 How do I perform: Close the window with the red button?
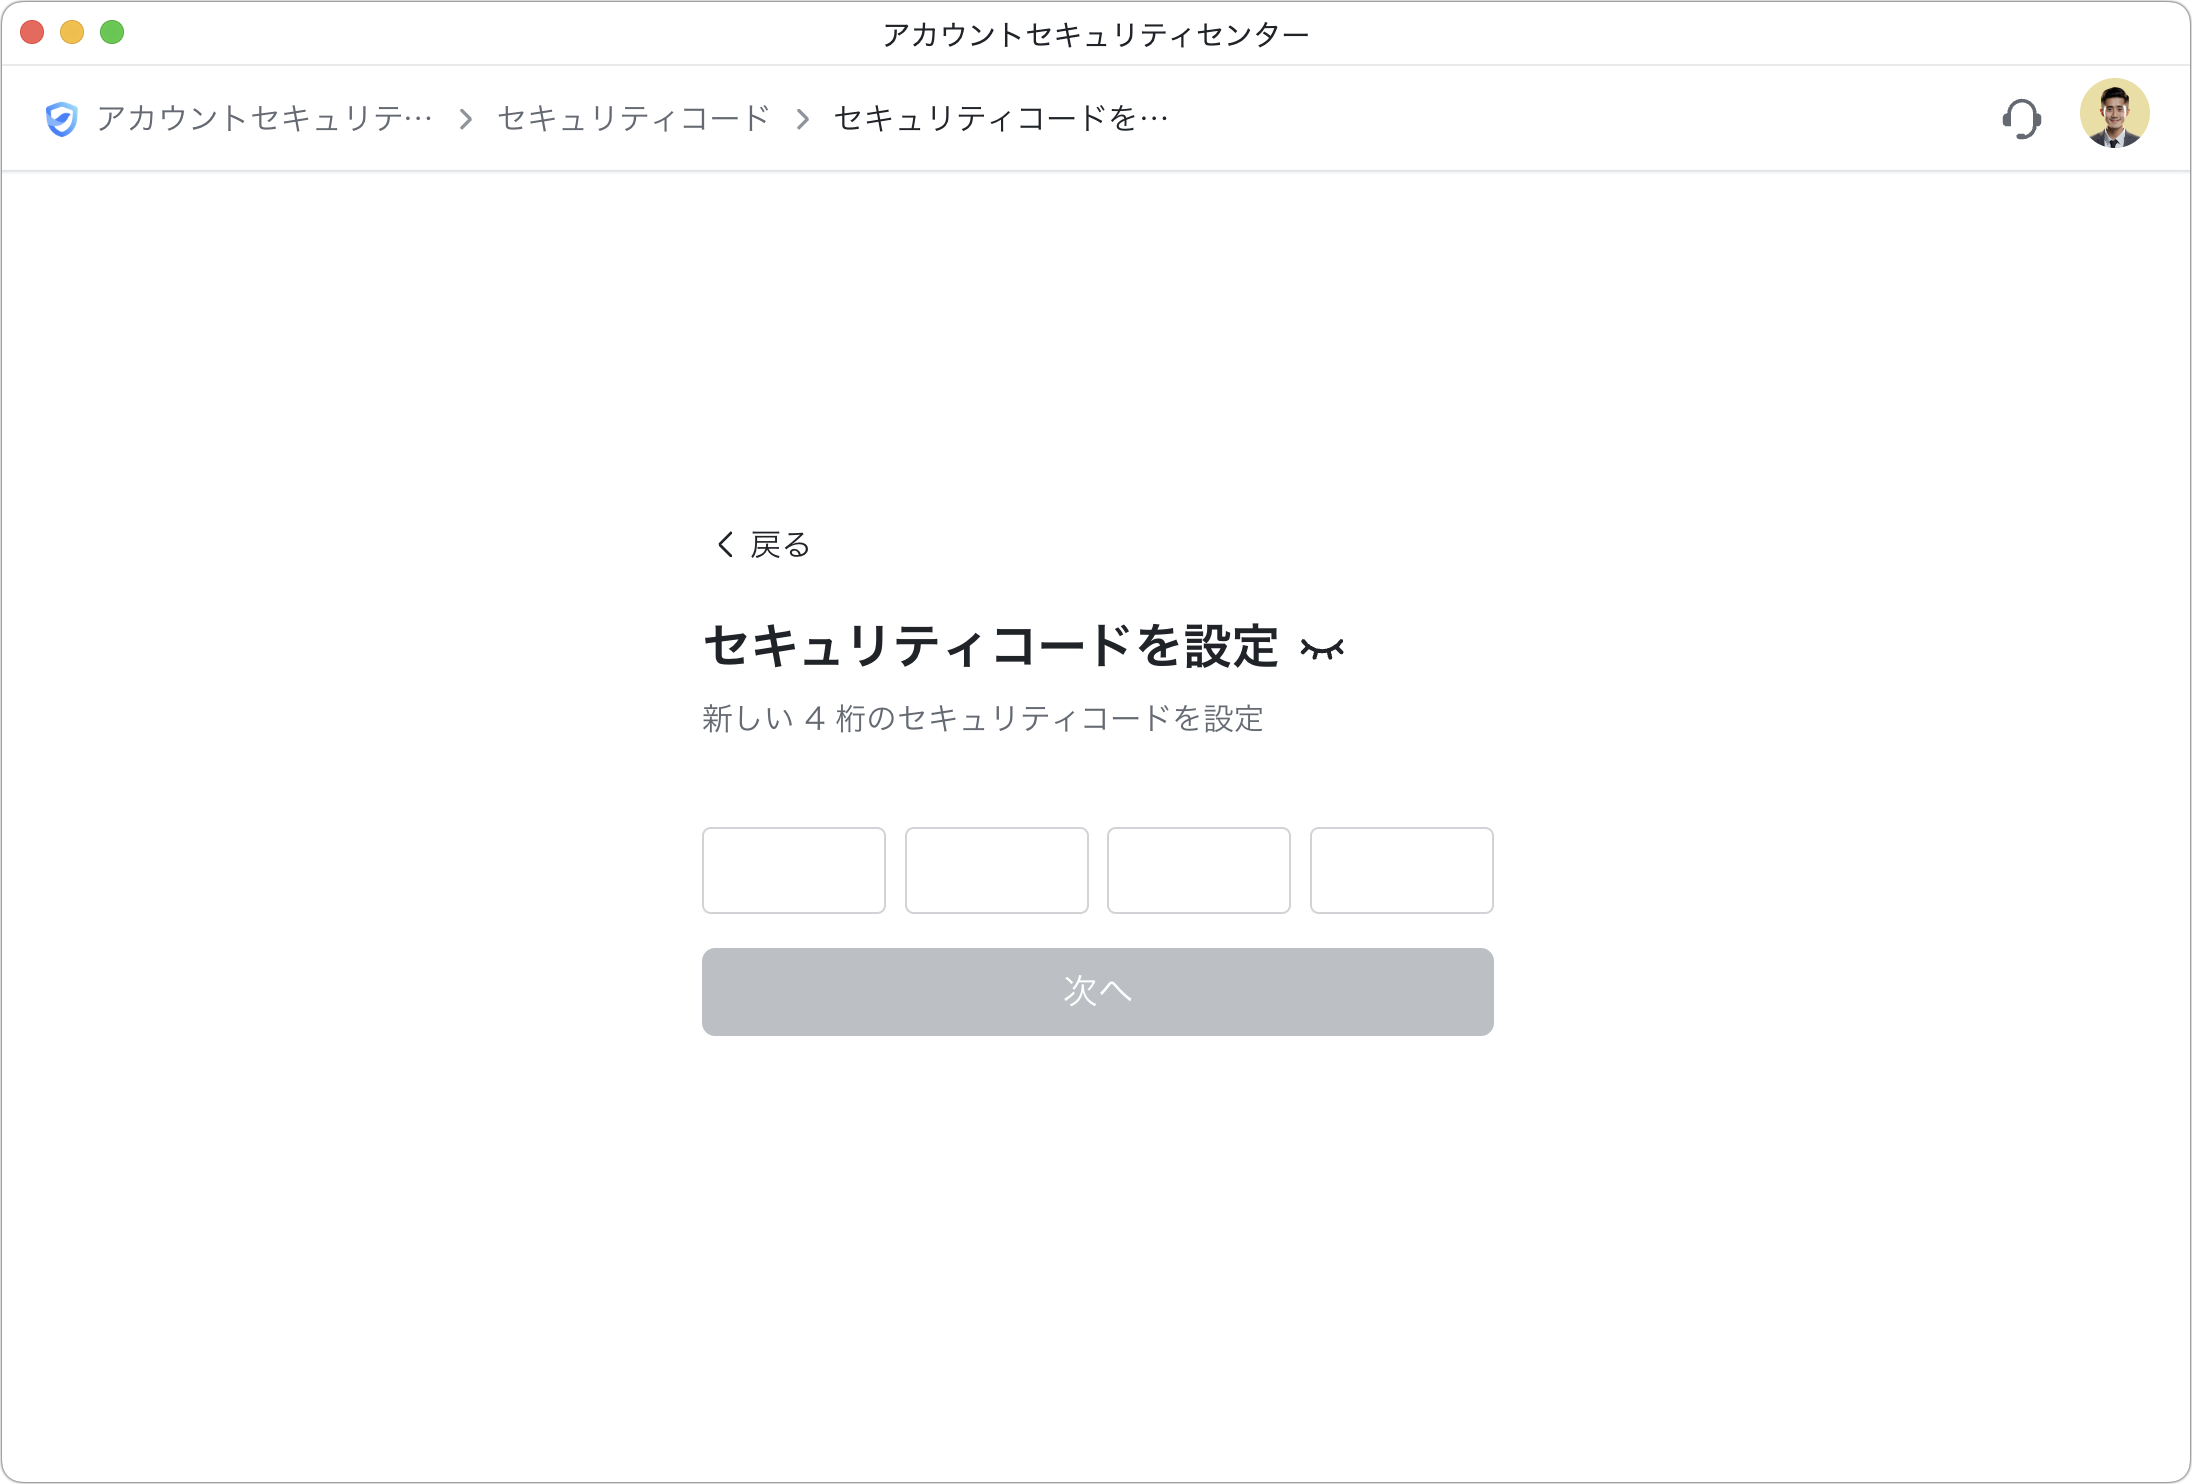32,33
